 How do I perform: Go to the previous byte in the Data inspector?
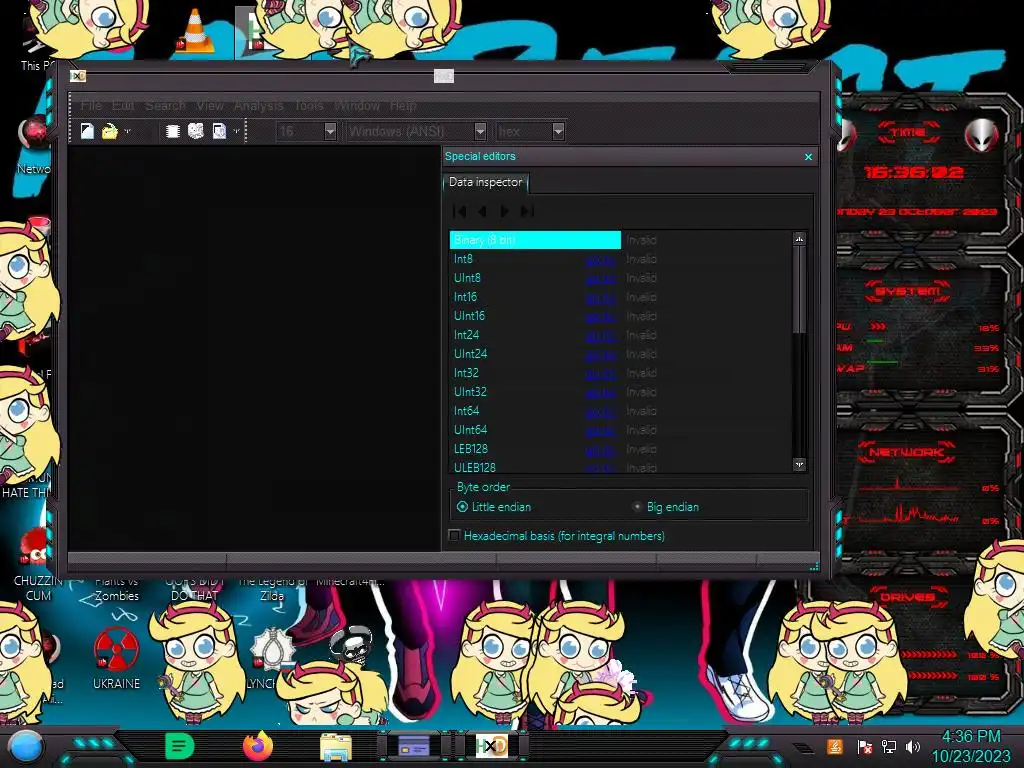482,211
